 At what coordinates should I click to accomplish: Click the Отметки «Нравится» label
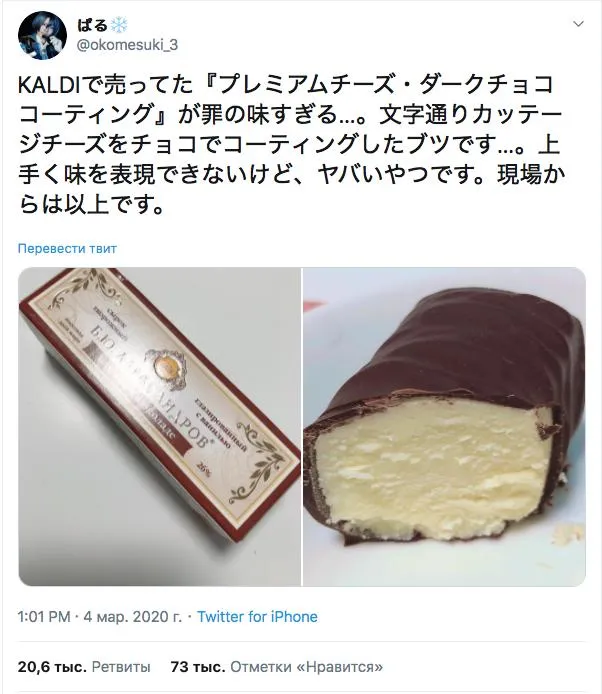(x=306, y=667)
